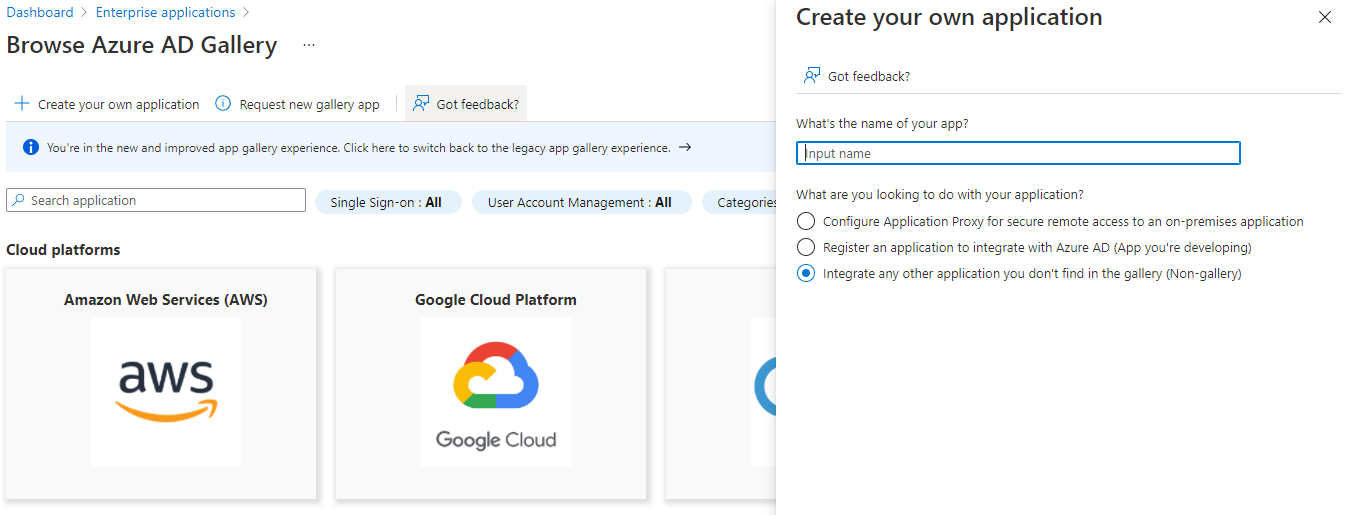Click the blue info icon in the banner
Image resolution: width=1353 pixels, height=515 pixels.
point(31,148)
